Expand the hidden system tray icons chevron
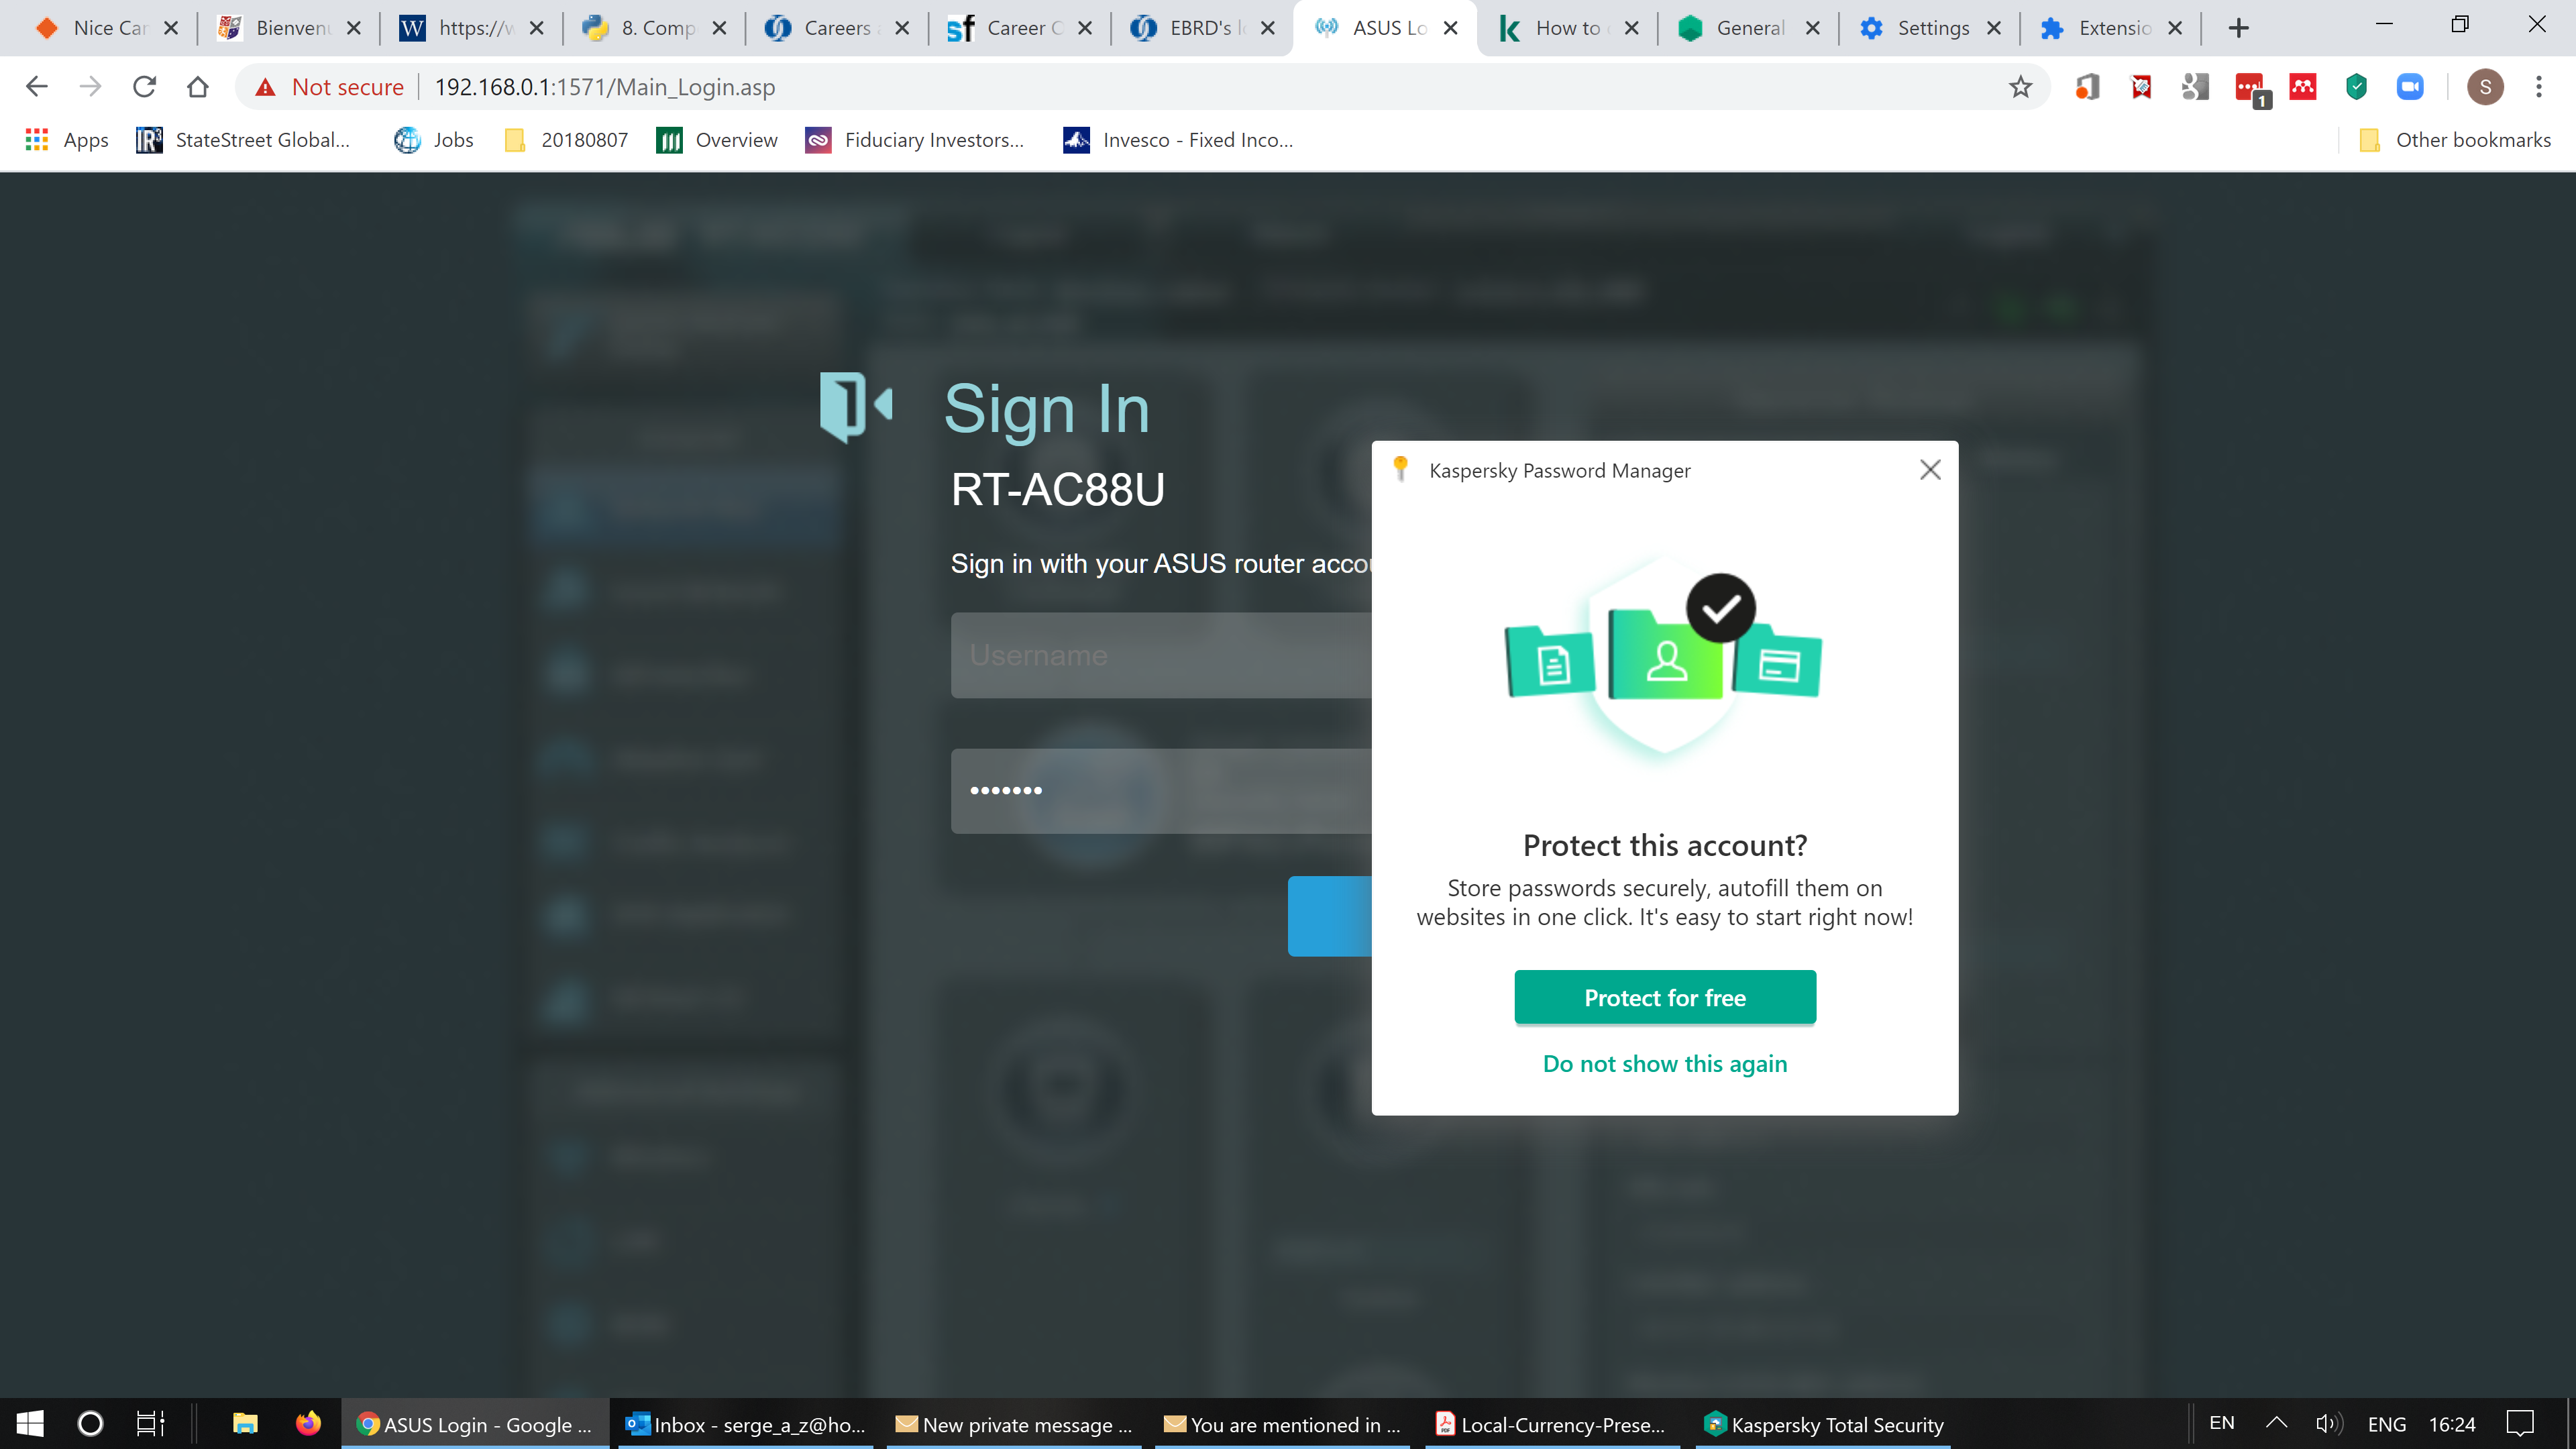 point(2276,1423)
